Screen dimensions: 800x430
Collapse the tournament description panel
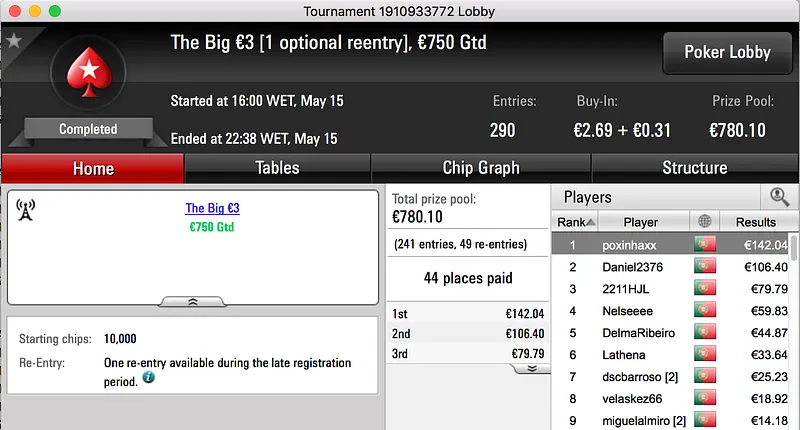click(192, 300)
